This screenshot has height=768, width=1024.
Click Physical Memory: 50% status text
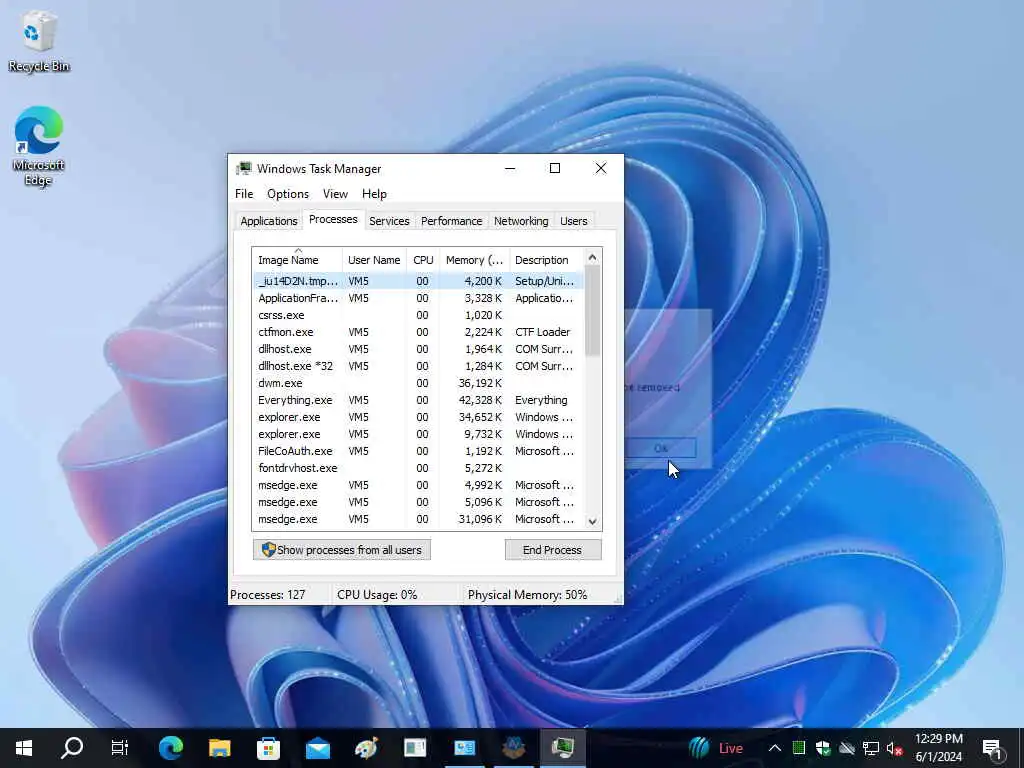point(528,595)
